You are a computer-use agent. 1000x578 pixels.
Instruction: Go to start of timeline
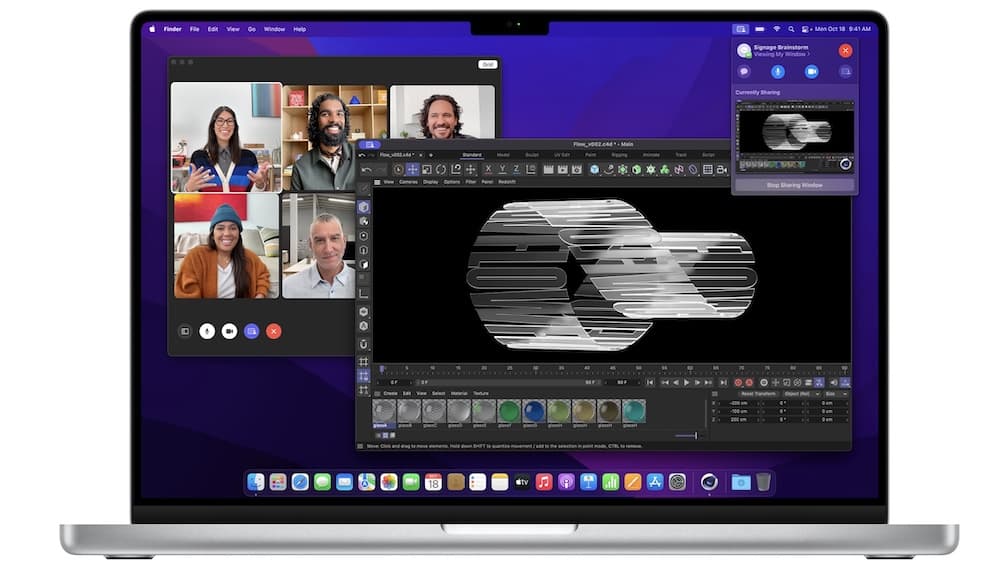click(x=650, y=382)
